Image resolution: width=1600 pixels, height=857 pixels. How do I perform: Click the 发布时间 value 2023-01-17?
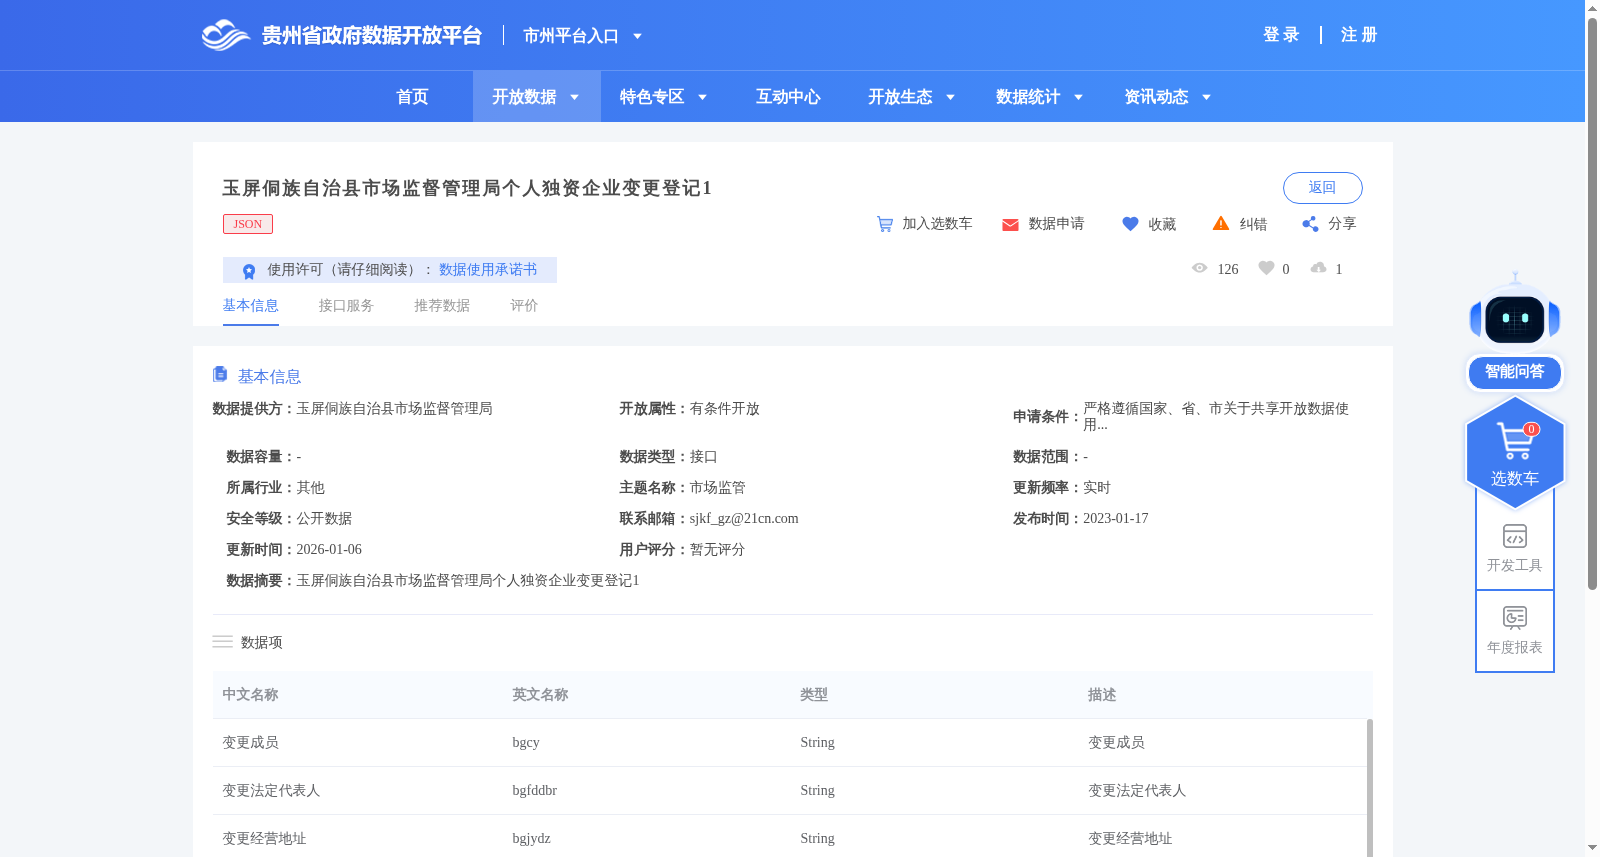point(1116,519)
